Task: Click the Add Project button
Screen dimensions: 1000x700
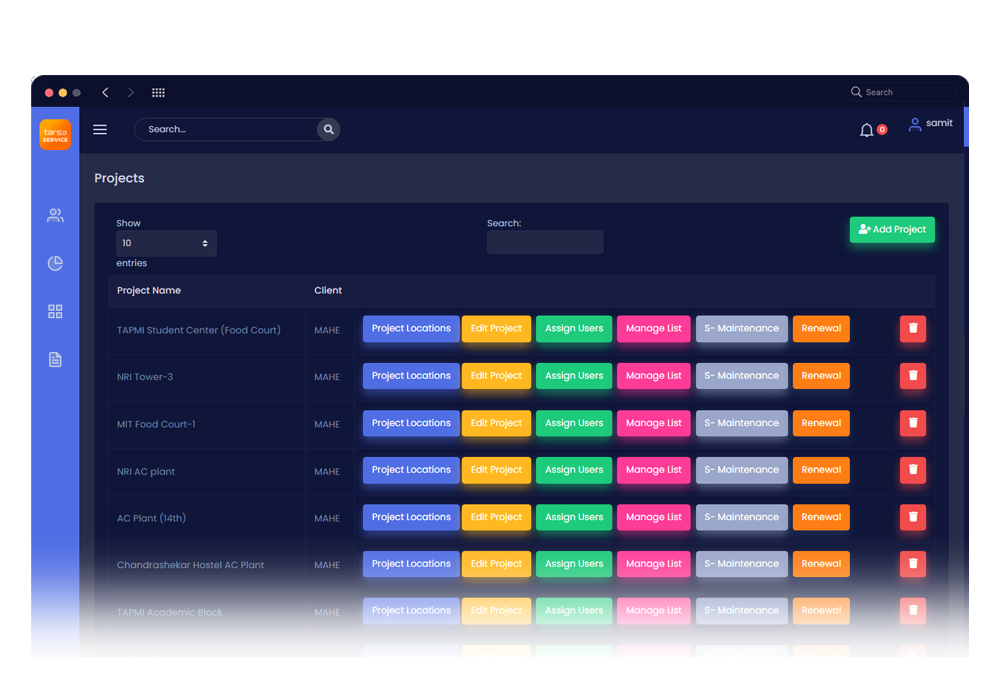Action: coord(892,230)
